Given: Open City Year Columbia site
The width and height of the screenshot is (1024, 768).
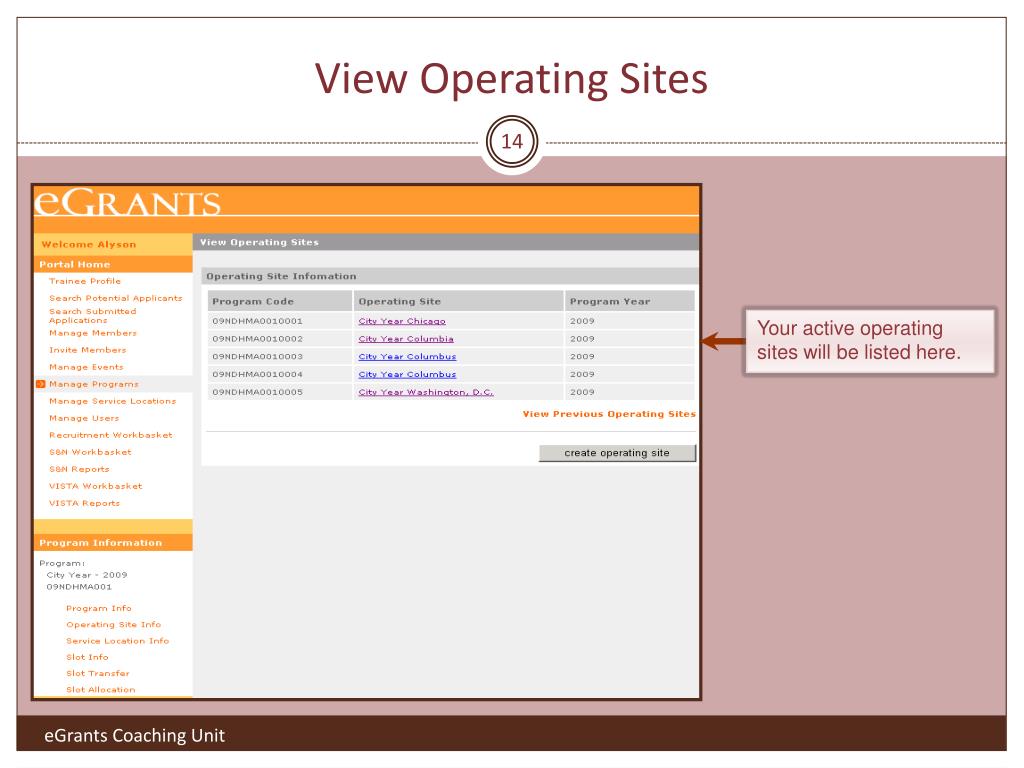Looking at the screenshot, I should click(x=406, y=339).
